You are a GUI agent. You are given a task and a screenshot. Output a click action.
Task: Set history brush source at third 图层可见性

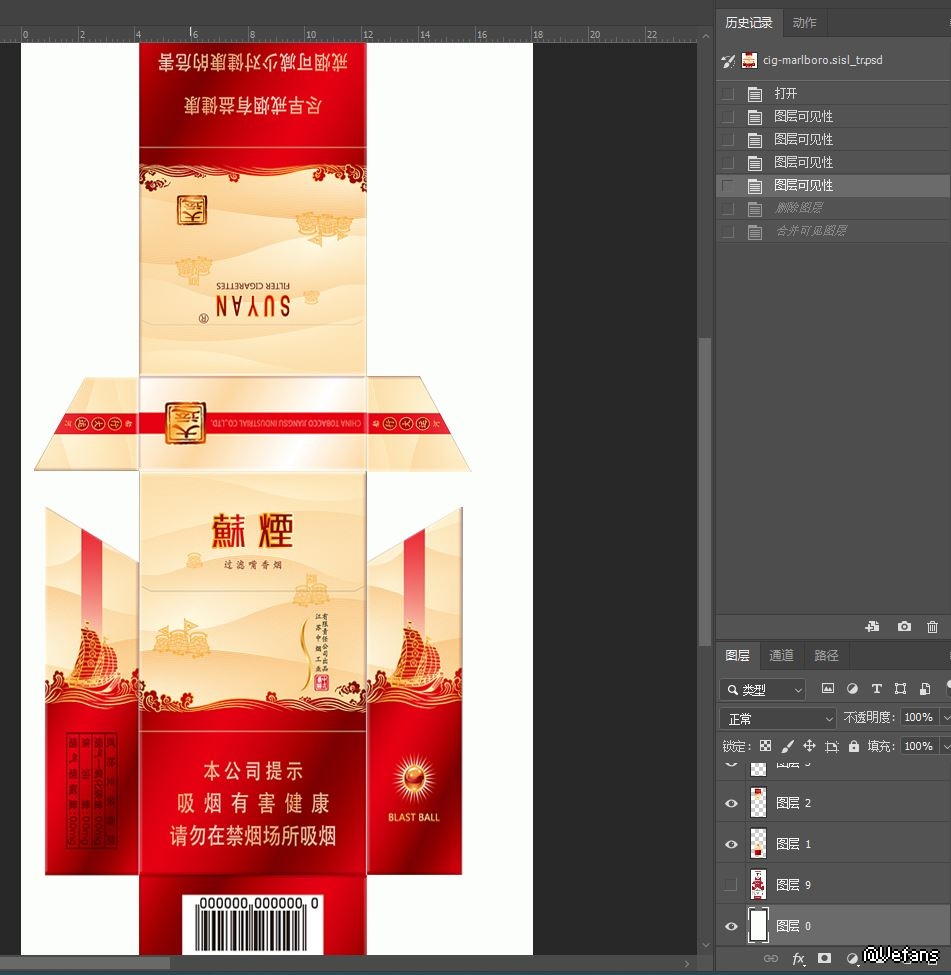pyautogui.click(x=728, y=163)
